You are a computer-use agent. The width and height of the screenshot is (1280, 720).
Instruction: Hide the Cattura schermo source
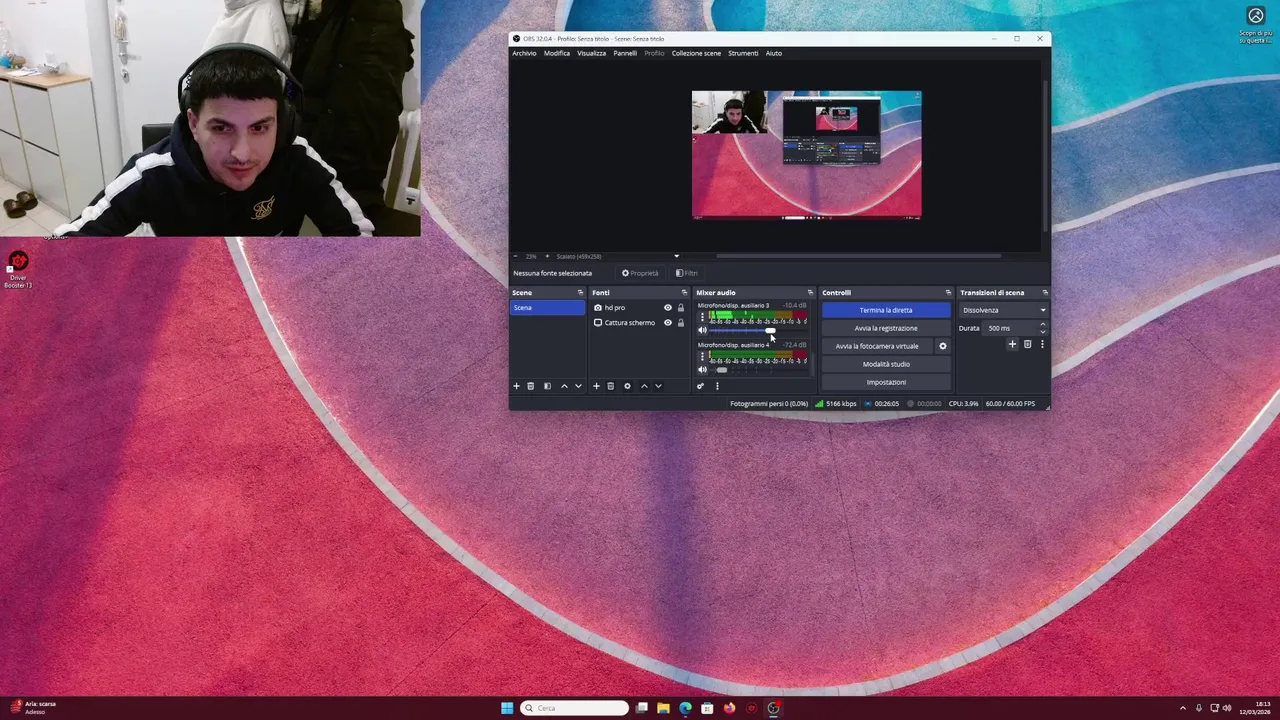668,323
